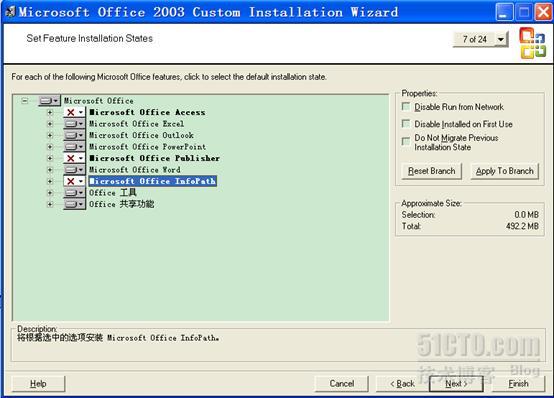Image resolution: width=554 pixels, height=398 pixels.
Task: Expand the Office 工具 node
Action: coord(50,193)
